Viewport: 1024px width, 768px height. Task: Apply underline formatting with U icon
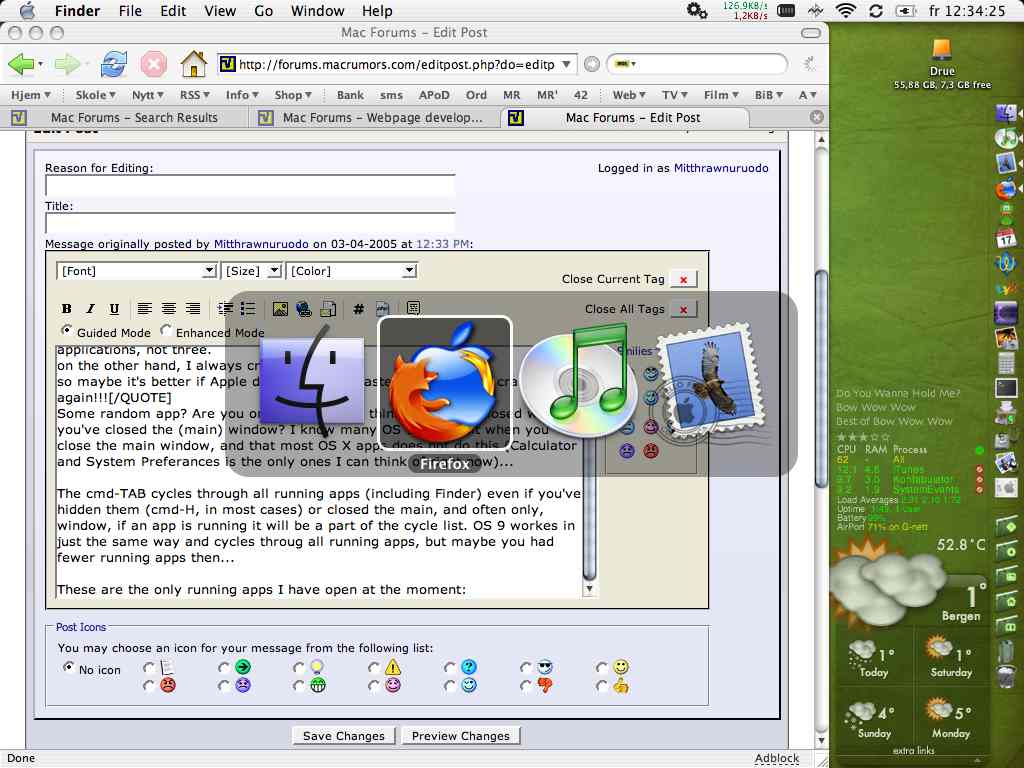coord(114,309)
